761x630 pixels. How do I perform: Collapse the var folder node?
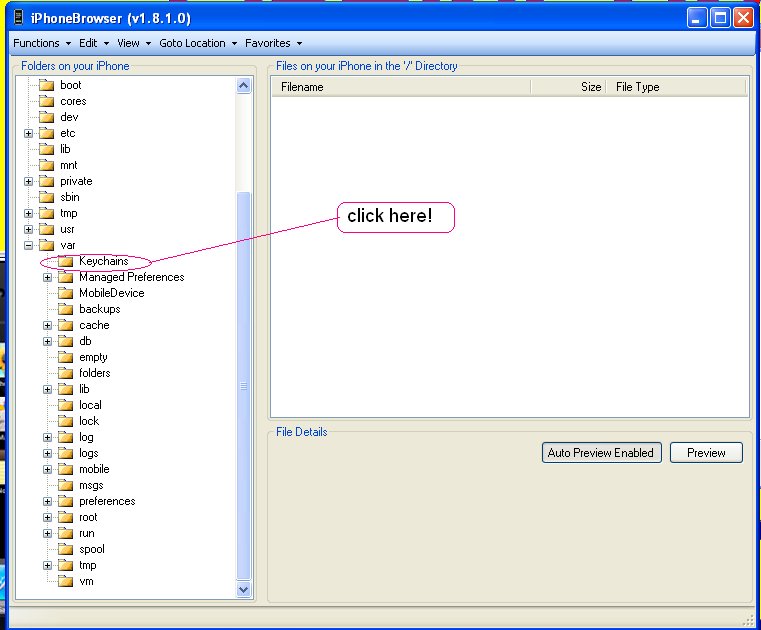click(29, 246)
